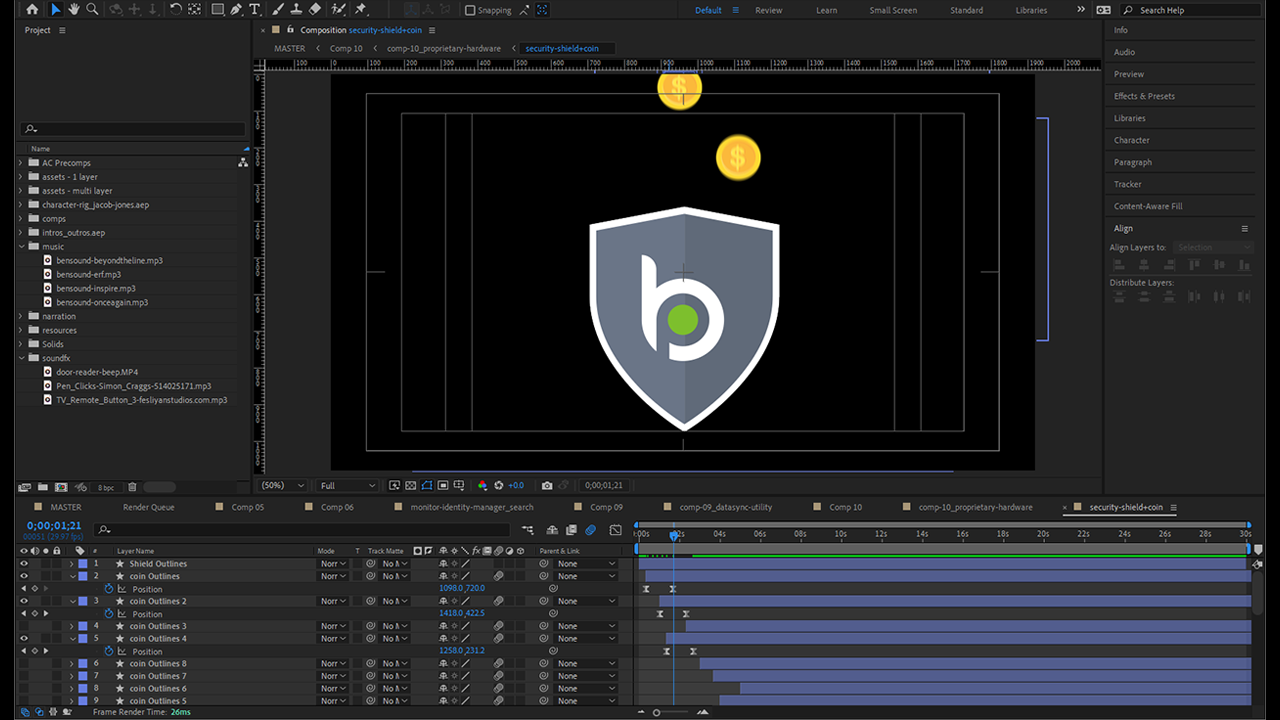The image size is (1280, 720).
Task: Click the Home icon in toolbar
Action: (32, 10)
